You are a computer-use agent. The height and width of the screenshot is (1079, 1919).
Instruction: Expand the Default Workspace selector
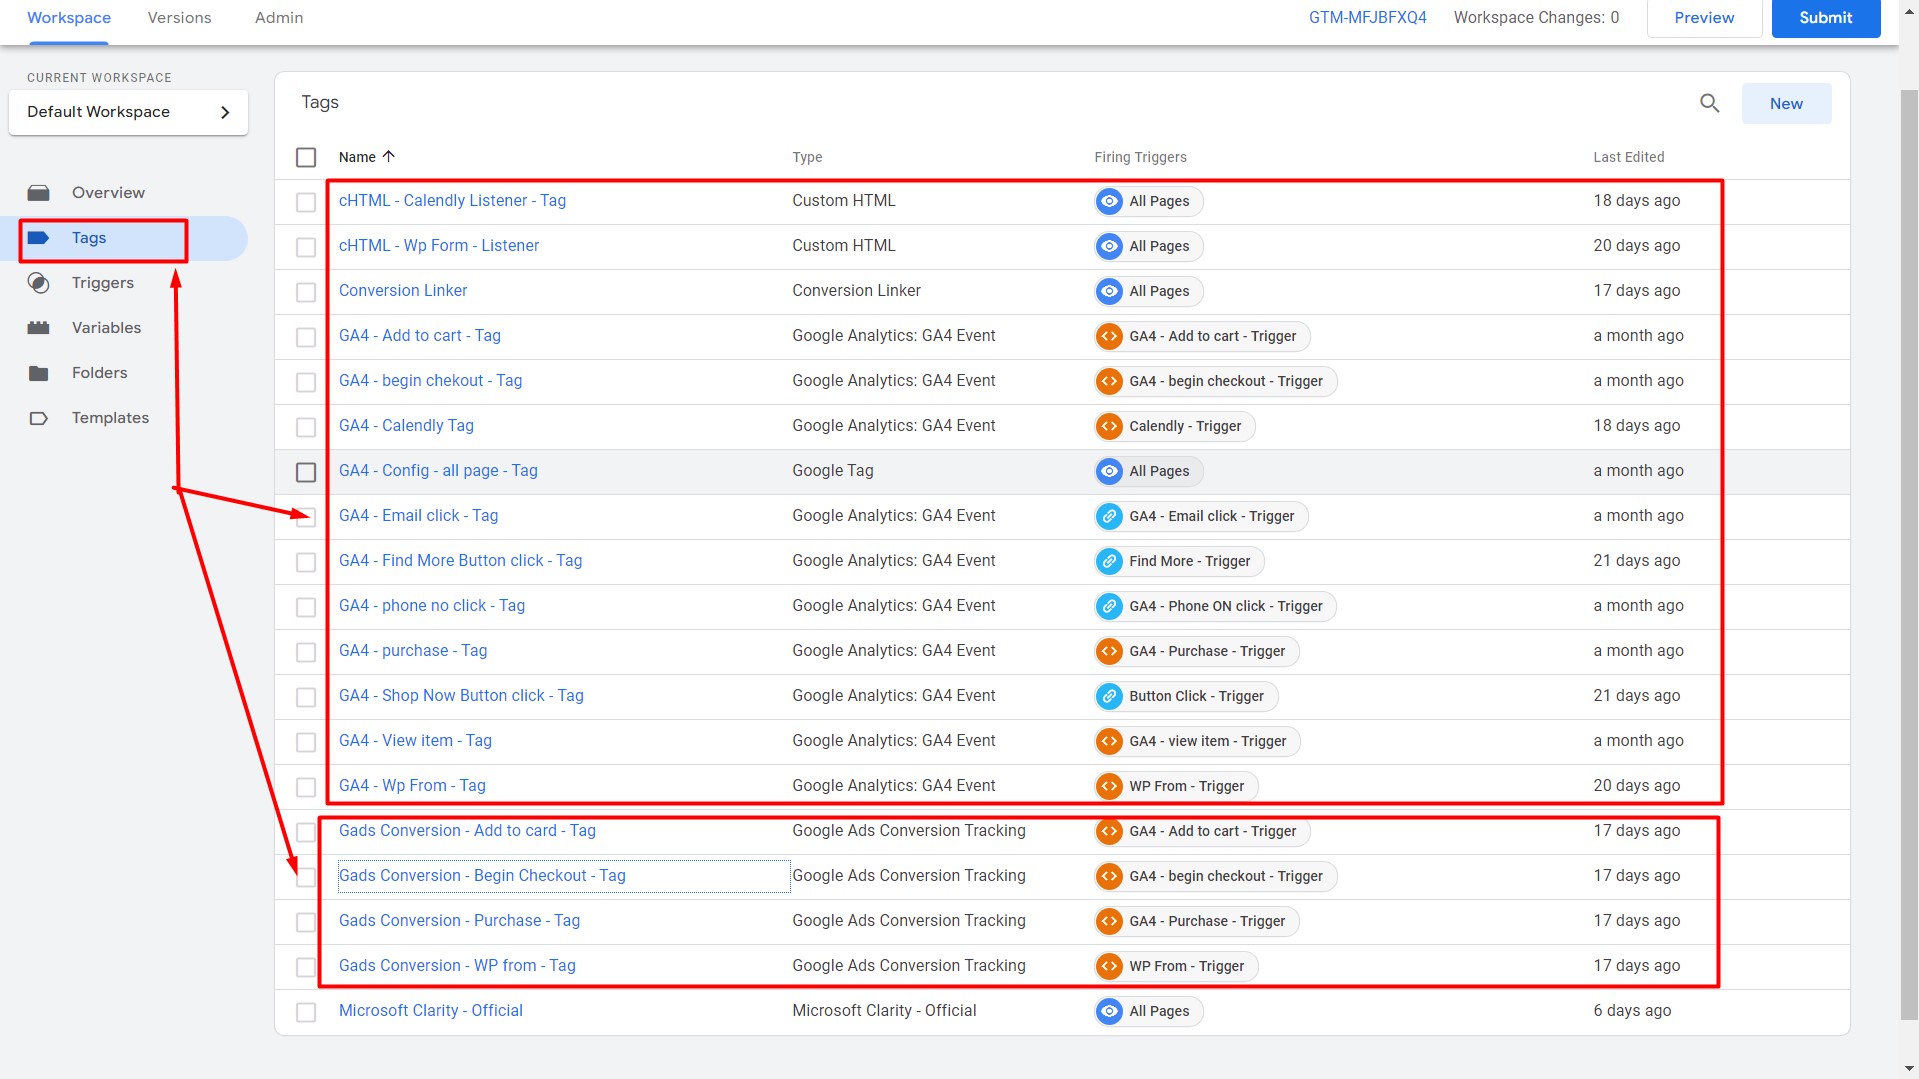pos(128,112)
